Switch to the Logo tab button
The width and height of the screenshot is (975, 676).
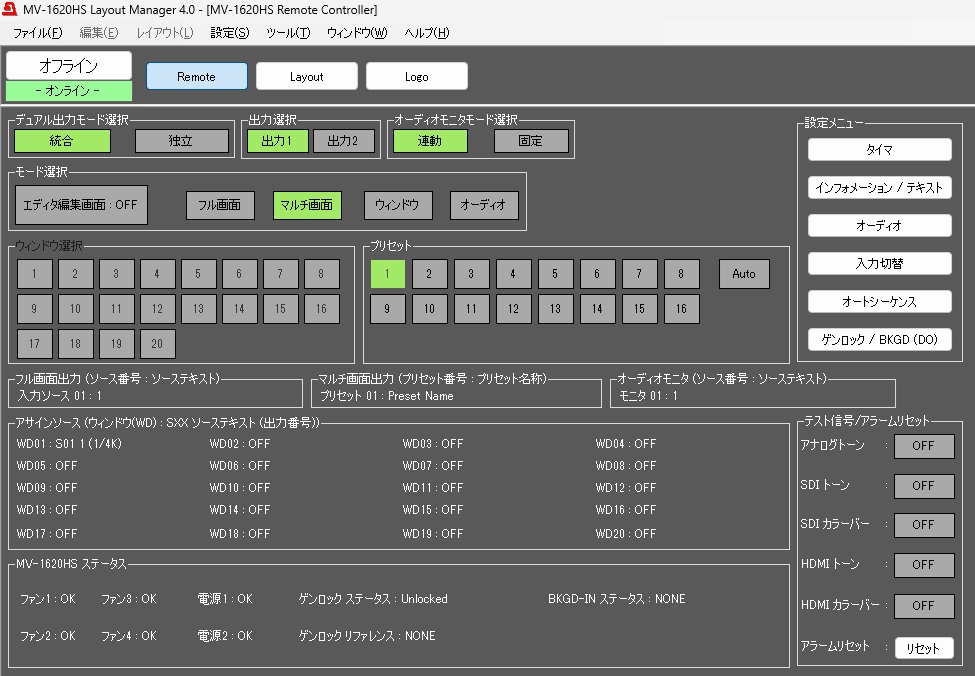point(417,77)
